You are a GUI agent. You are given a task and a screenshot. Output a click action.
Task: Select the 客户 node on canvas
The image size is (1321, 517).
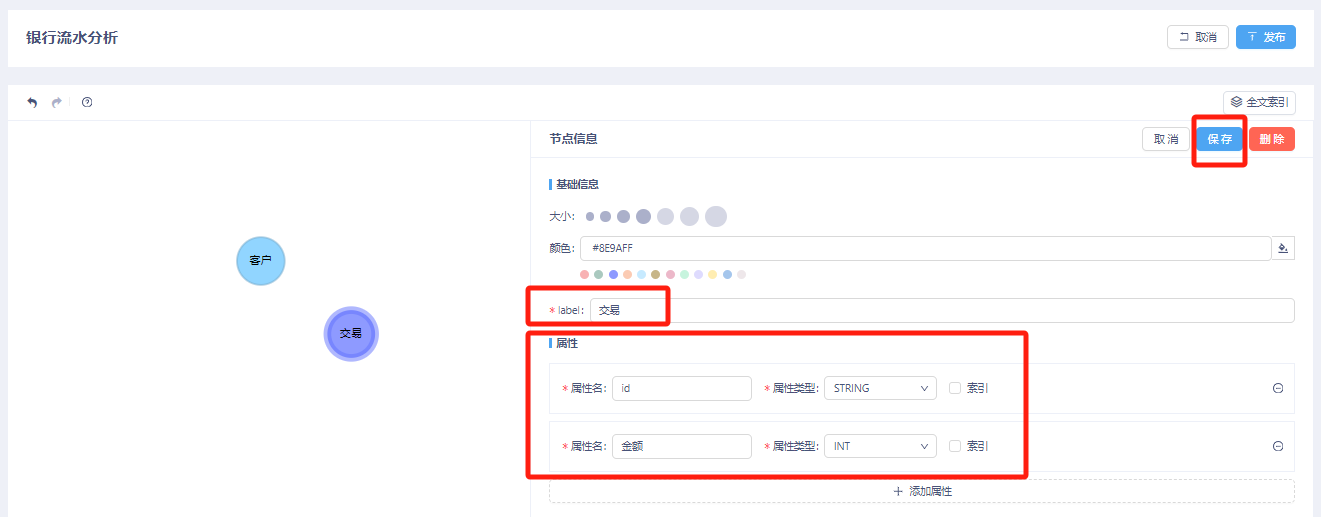[261, 261]
